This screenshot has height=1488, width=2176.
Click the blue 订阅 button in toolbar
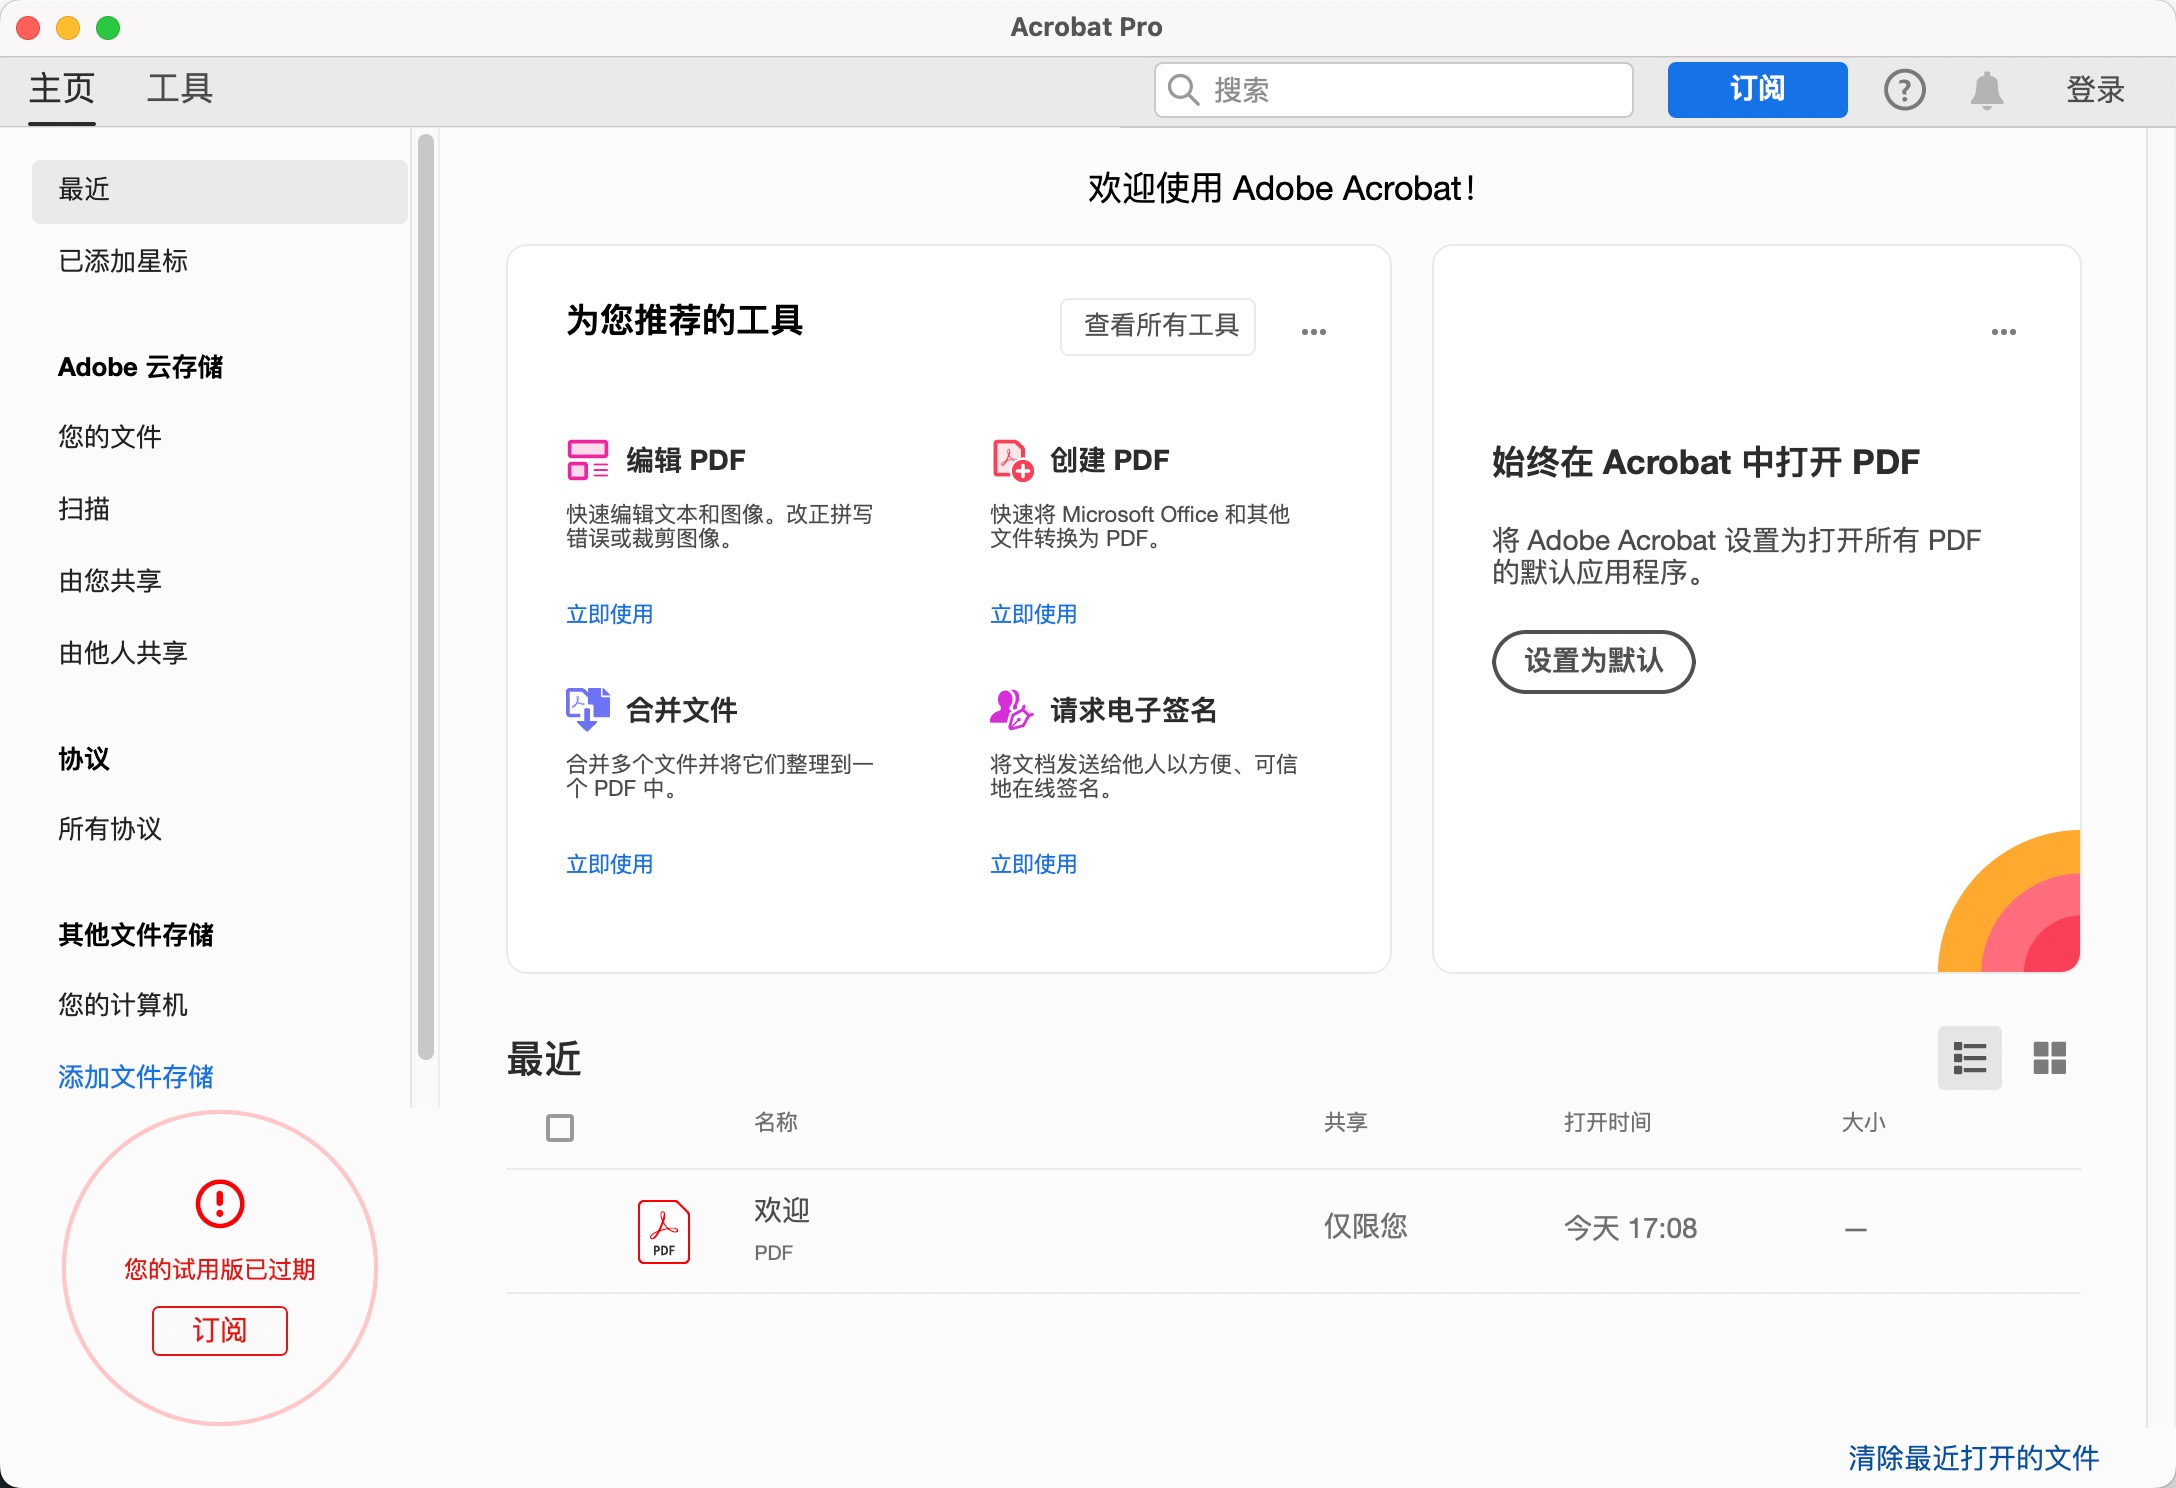pos(1758,90)
